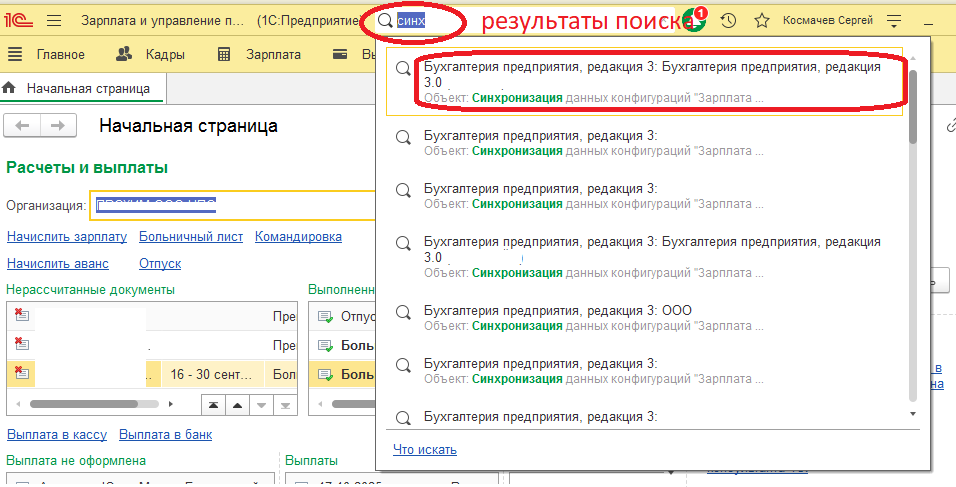Open service and settings menu icon
The image size is (956, 487).
(894, 21)
